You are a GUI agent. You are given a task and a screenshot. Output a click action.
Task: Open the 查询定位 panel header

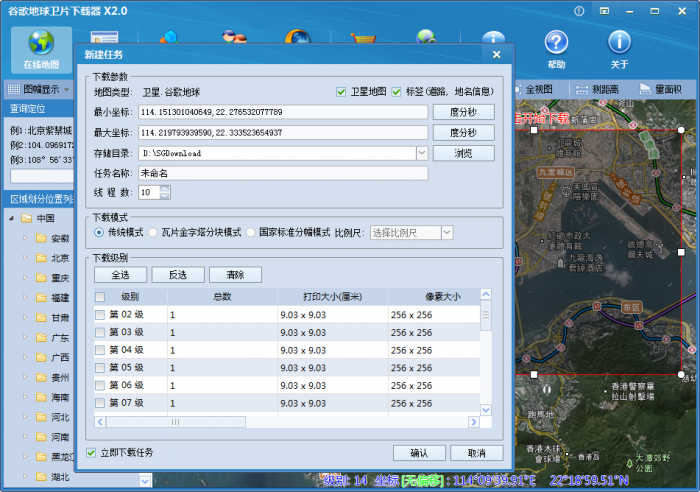[39, 108]
